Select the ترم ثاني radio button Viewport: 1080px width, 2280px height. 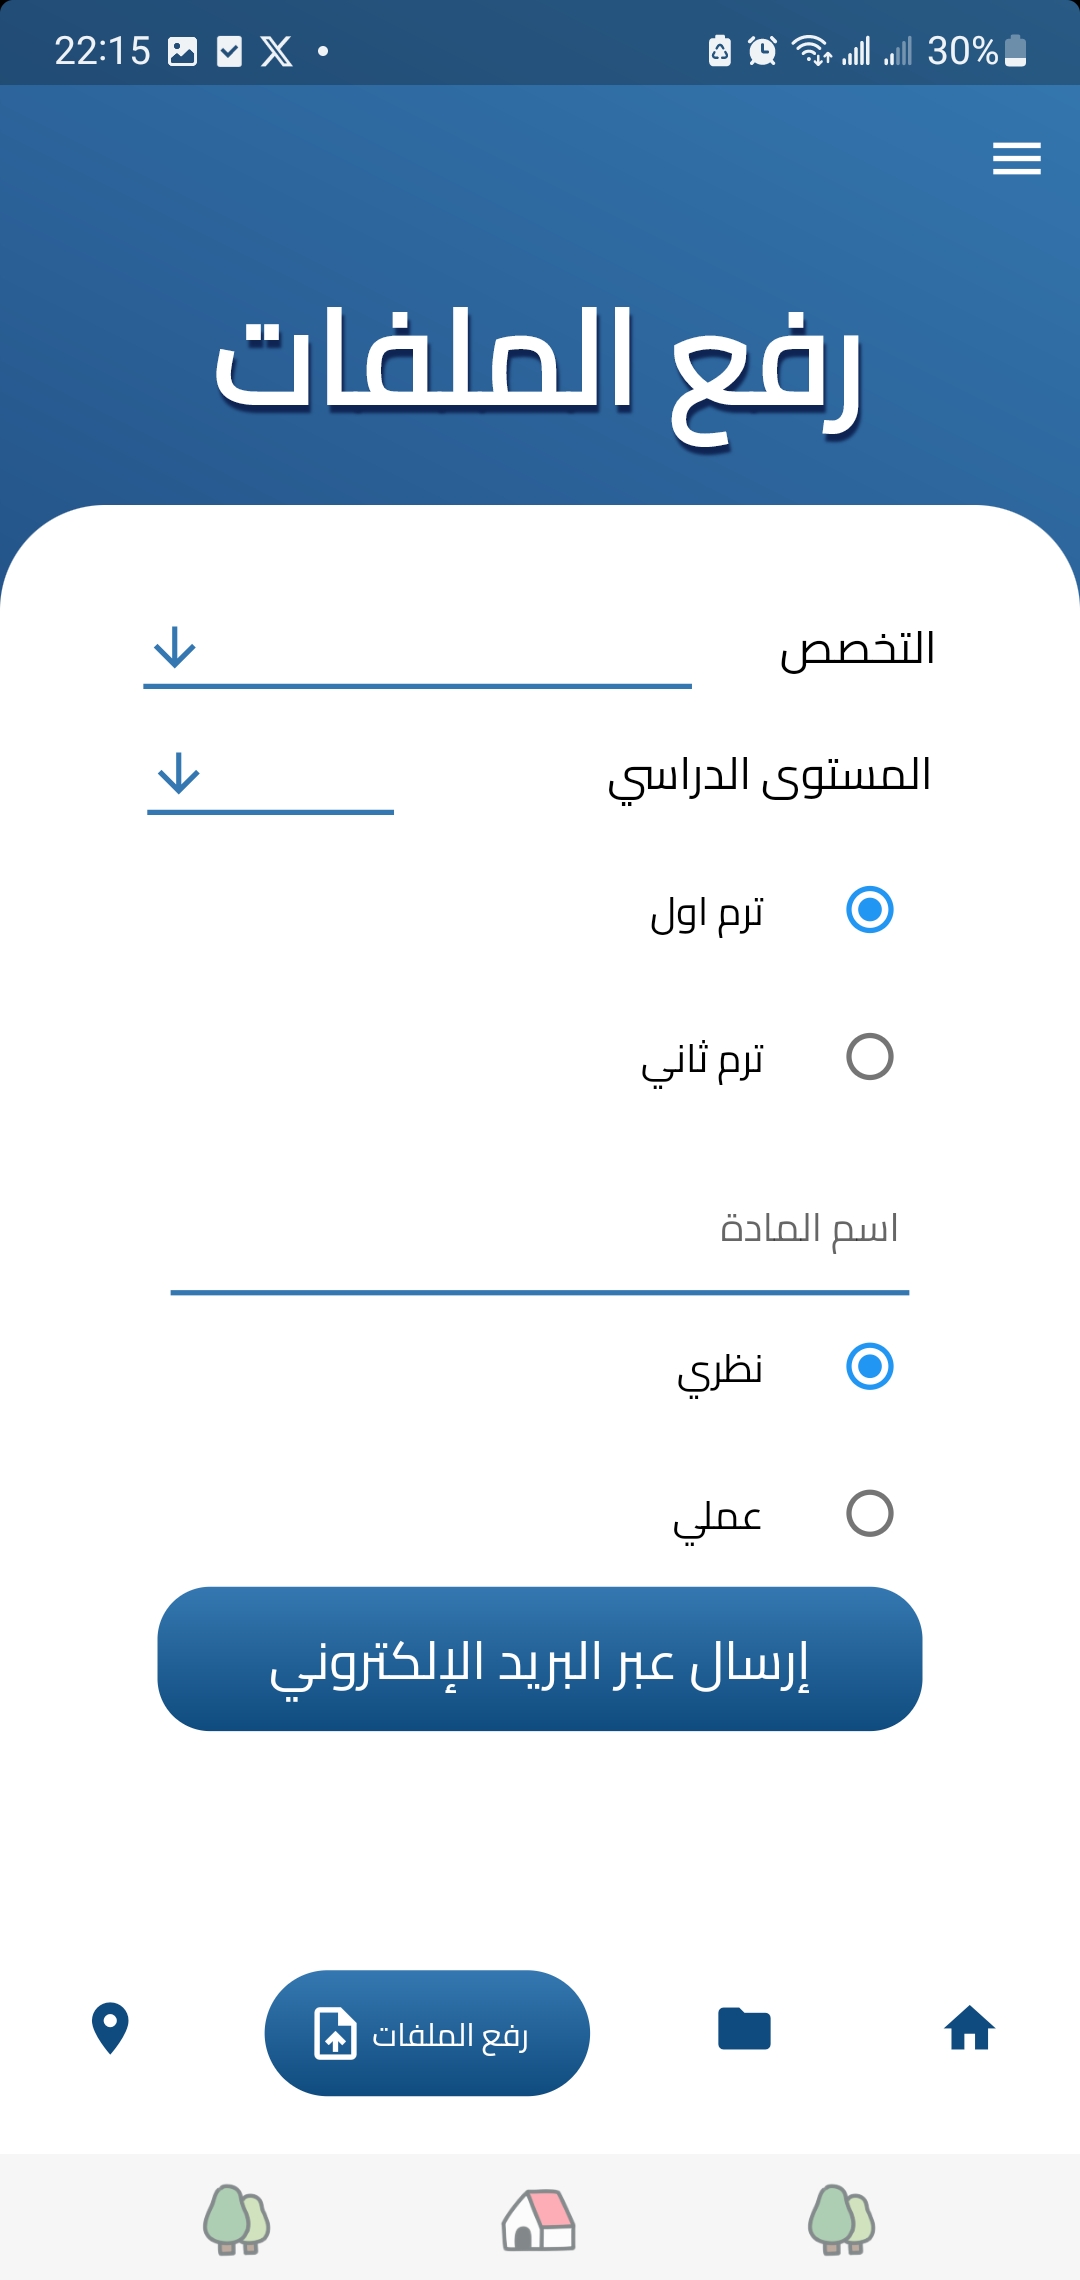(869, 1057)
